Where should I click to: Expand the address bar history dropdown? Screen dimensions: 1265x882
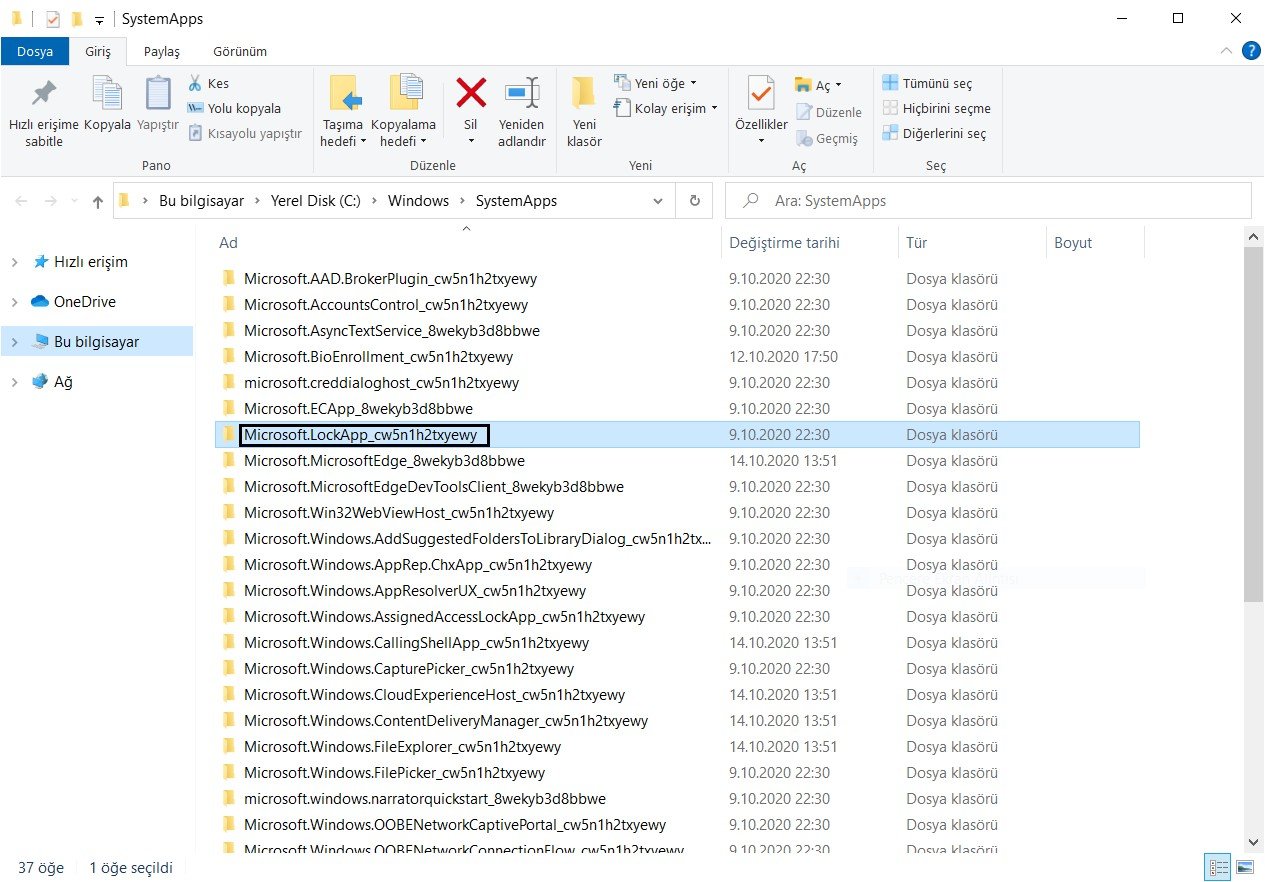(658, 201)
